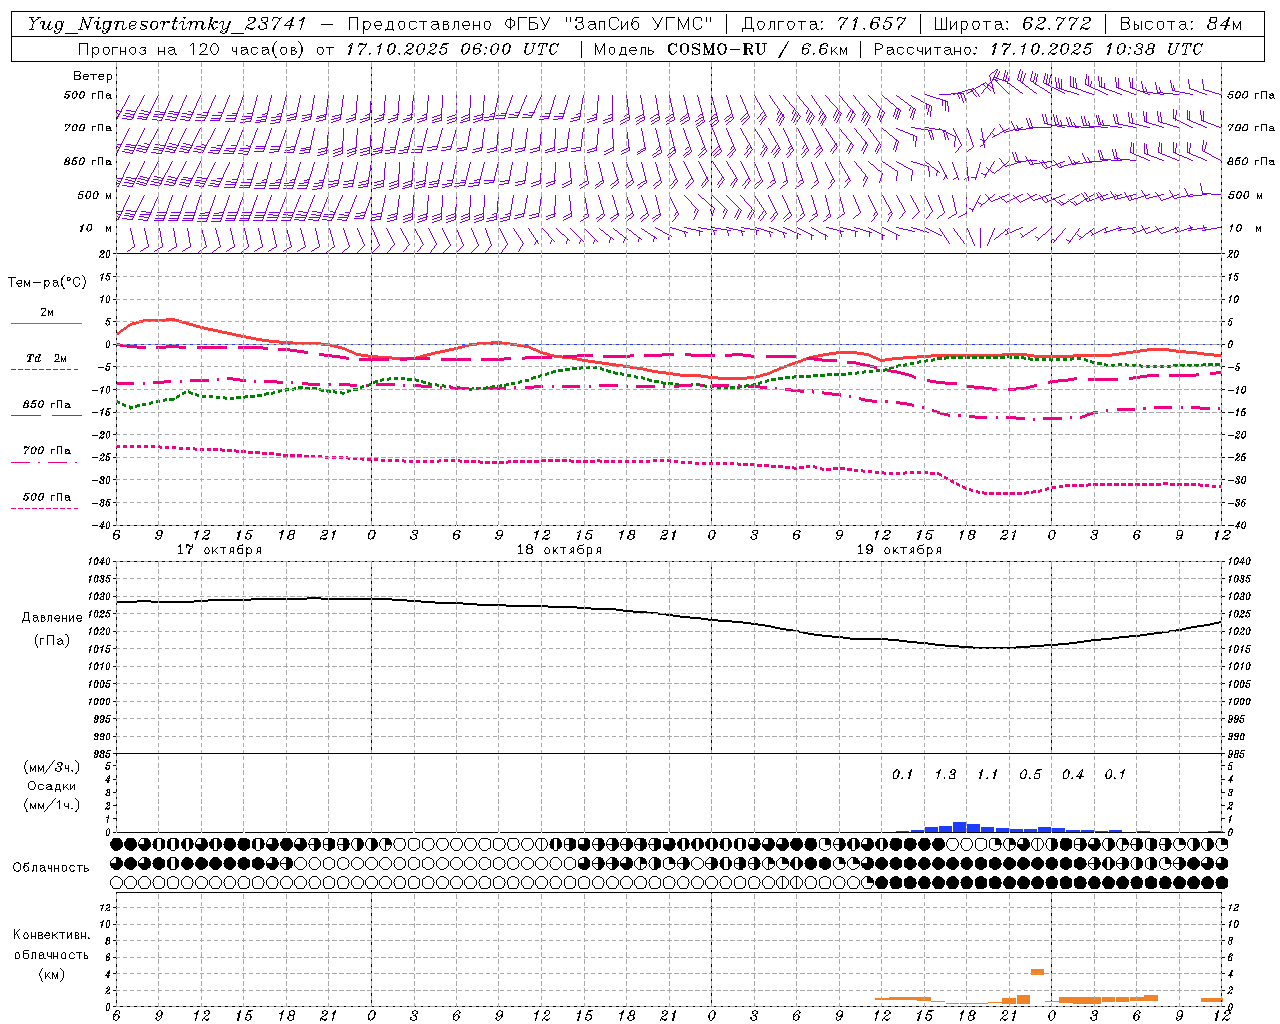
Task: Click the Конвективн. label of convective cloud panel
Action: click(51, 935)
